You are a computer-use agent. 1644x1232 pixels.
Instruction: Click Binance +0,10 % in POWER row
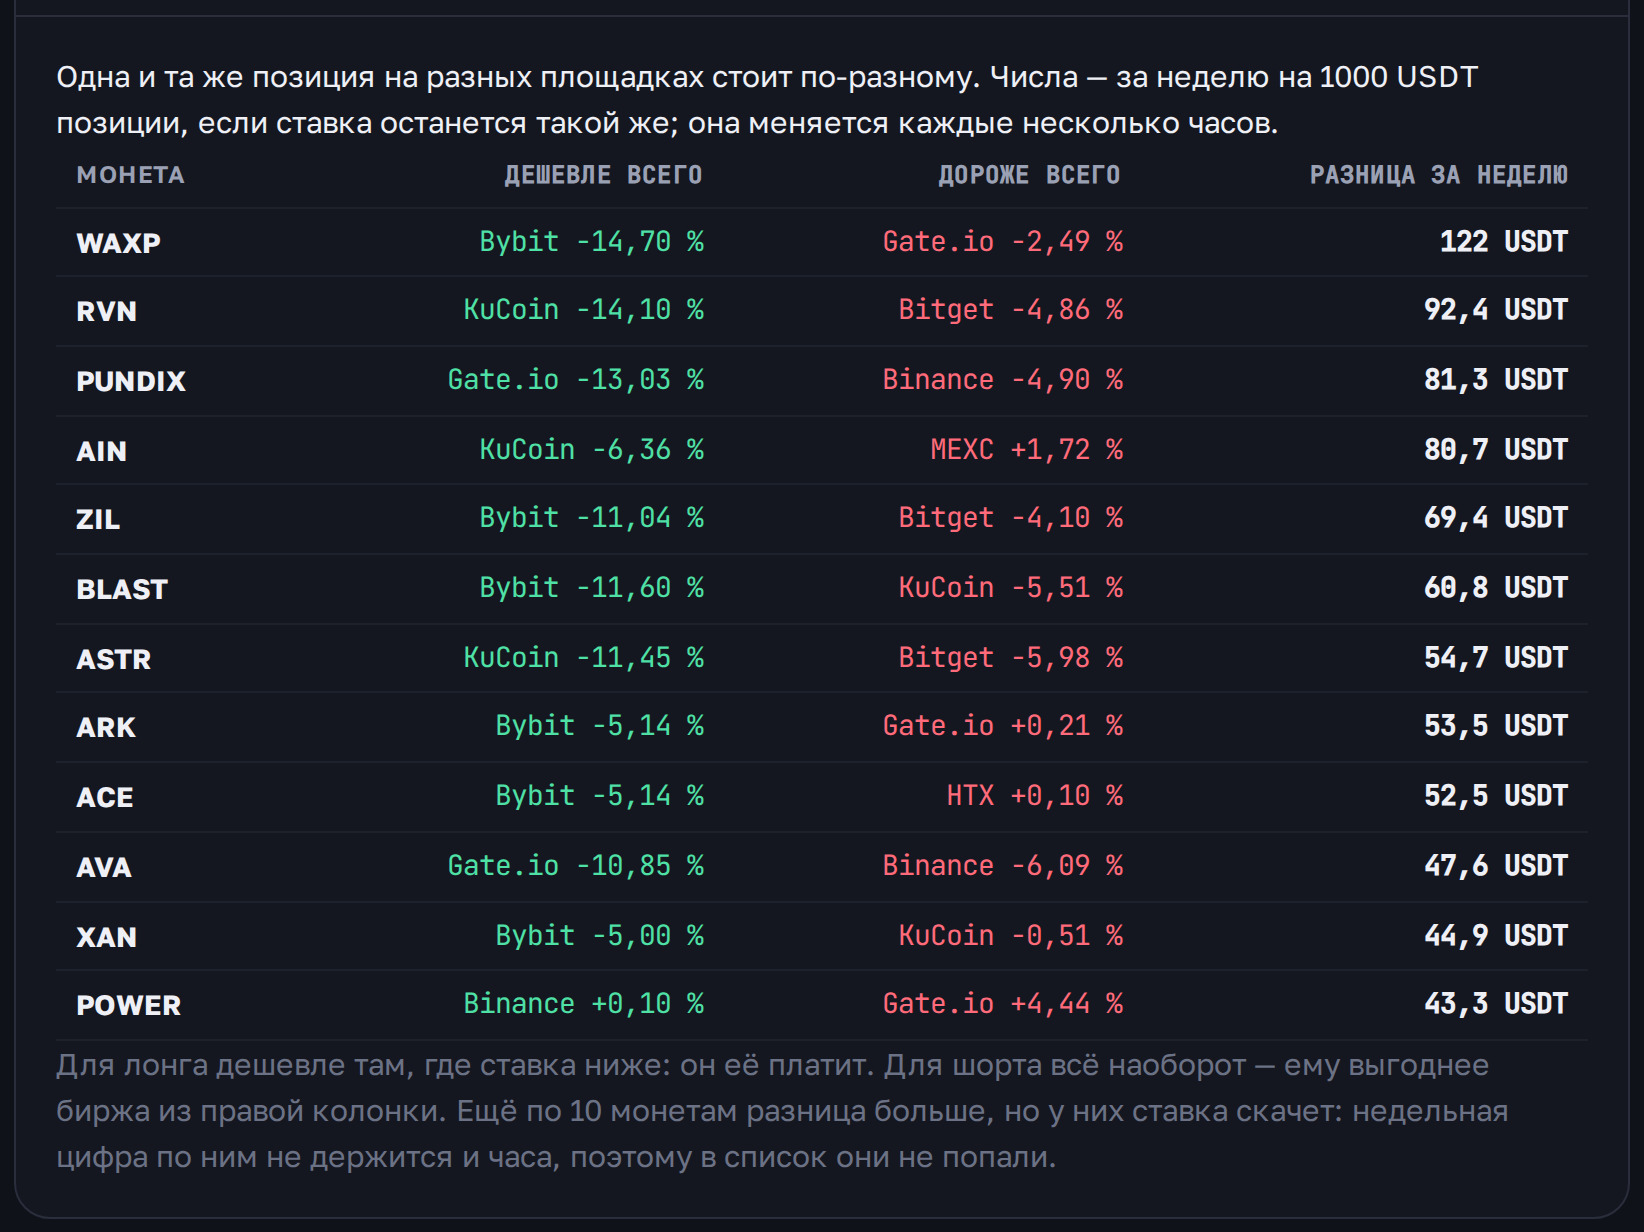coord(583,1004)
